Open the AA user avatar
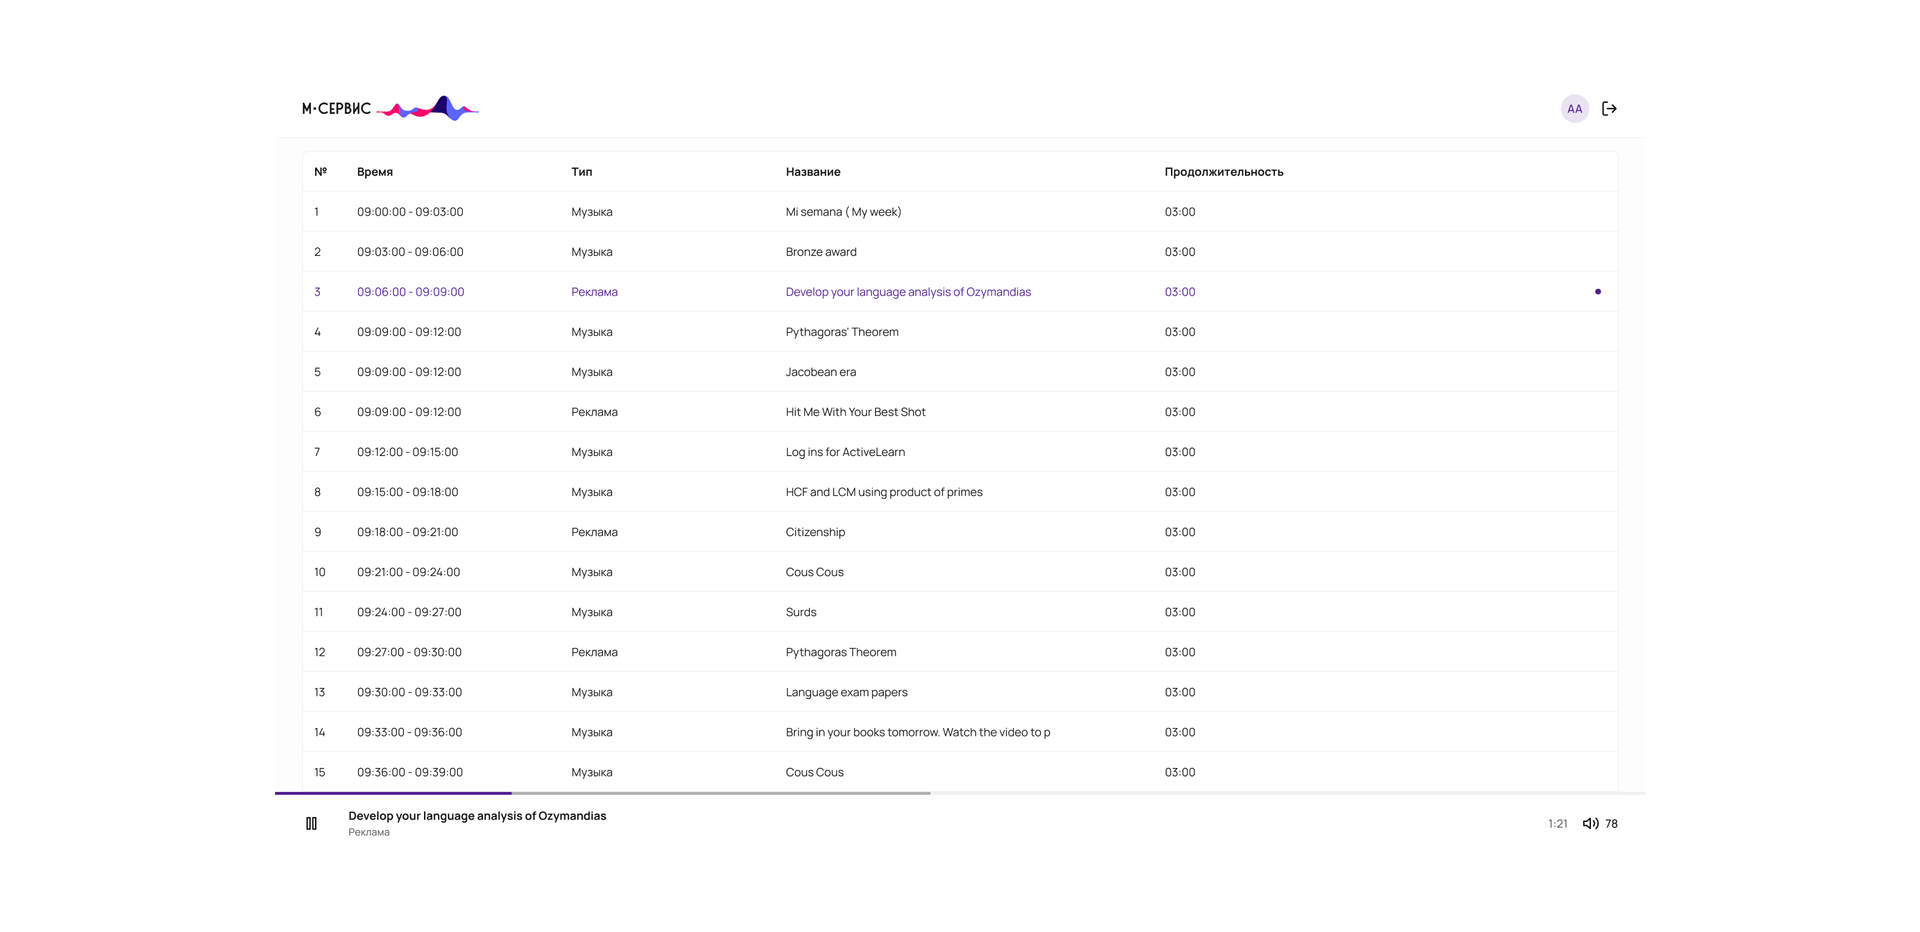1920x932 pixels. 1574,109
